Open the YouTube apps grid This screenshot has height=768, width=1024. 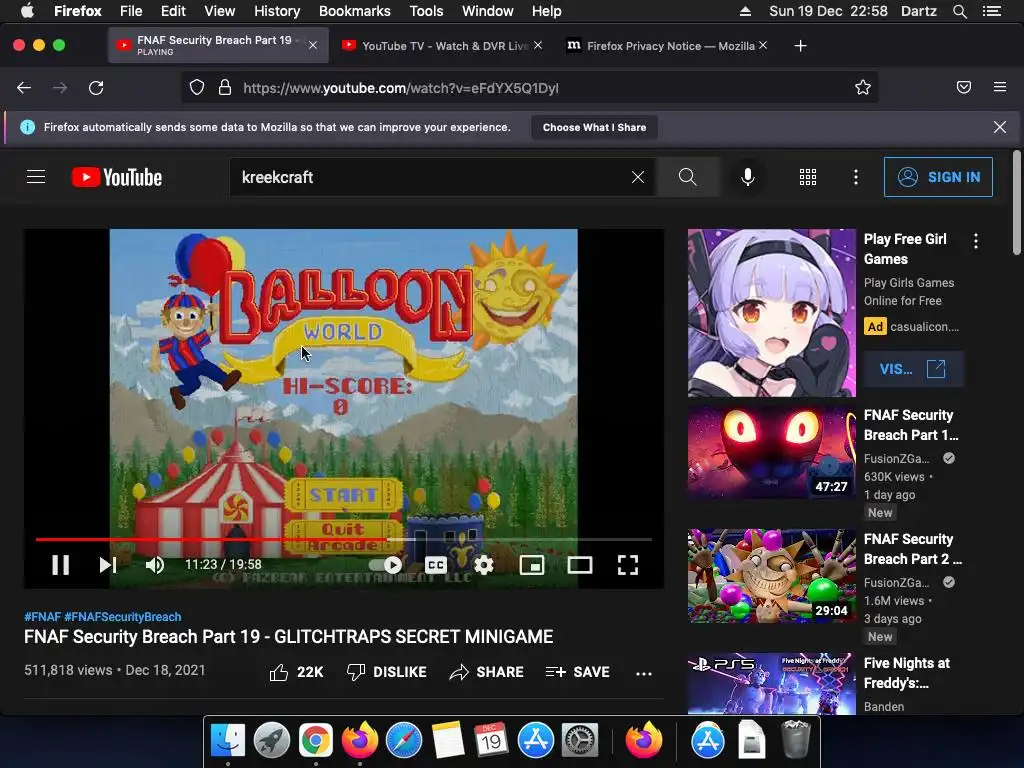coord(808,177)
